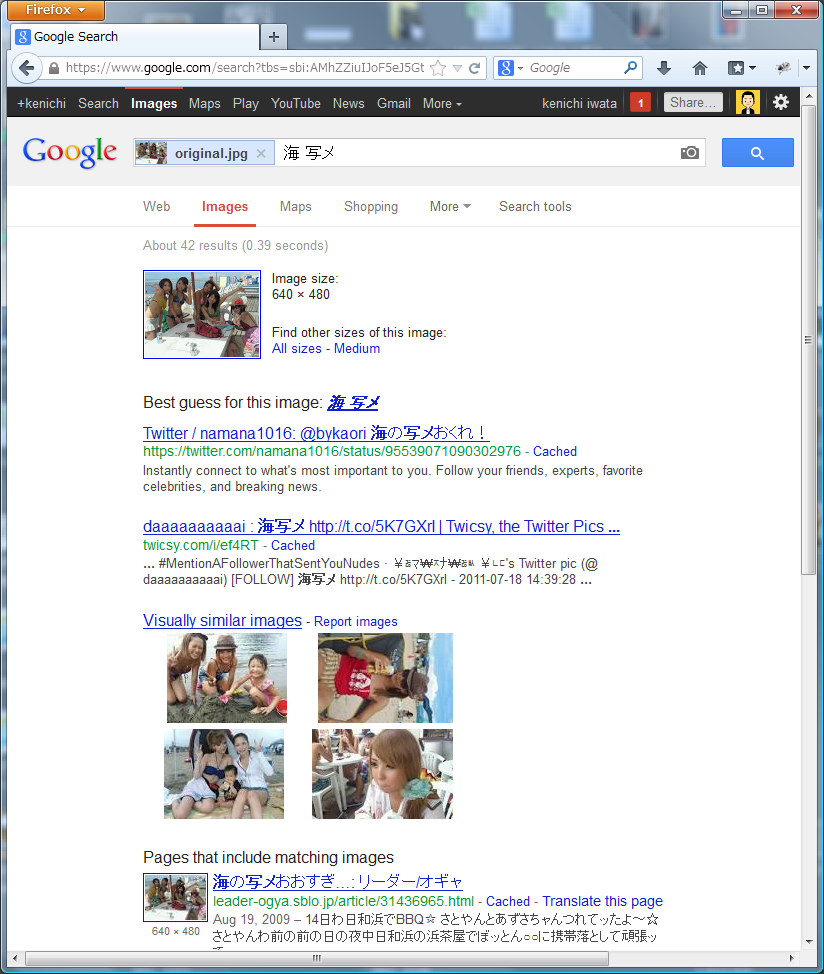Image resolution: width=824 pixels, height=974 pixels.
Task: Open the Medium size link
Action: (x=357, y=349)
